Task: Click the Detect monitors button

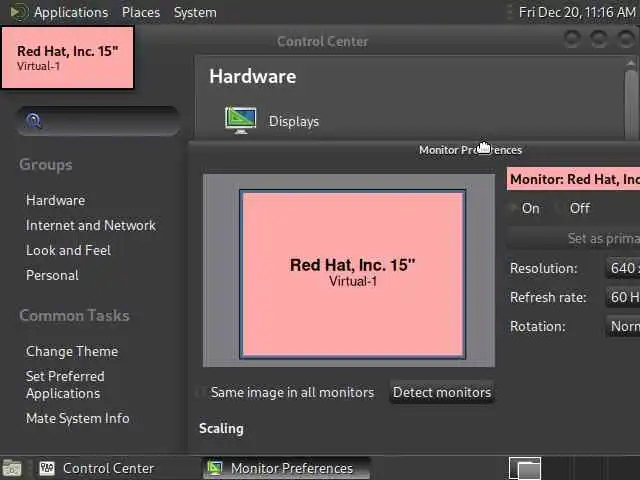Action: (x=442, y=392)
